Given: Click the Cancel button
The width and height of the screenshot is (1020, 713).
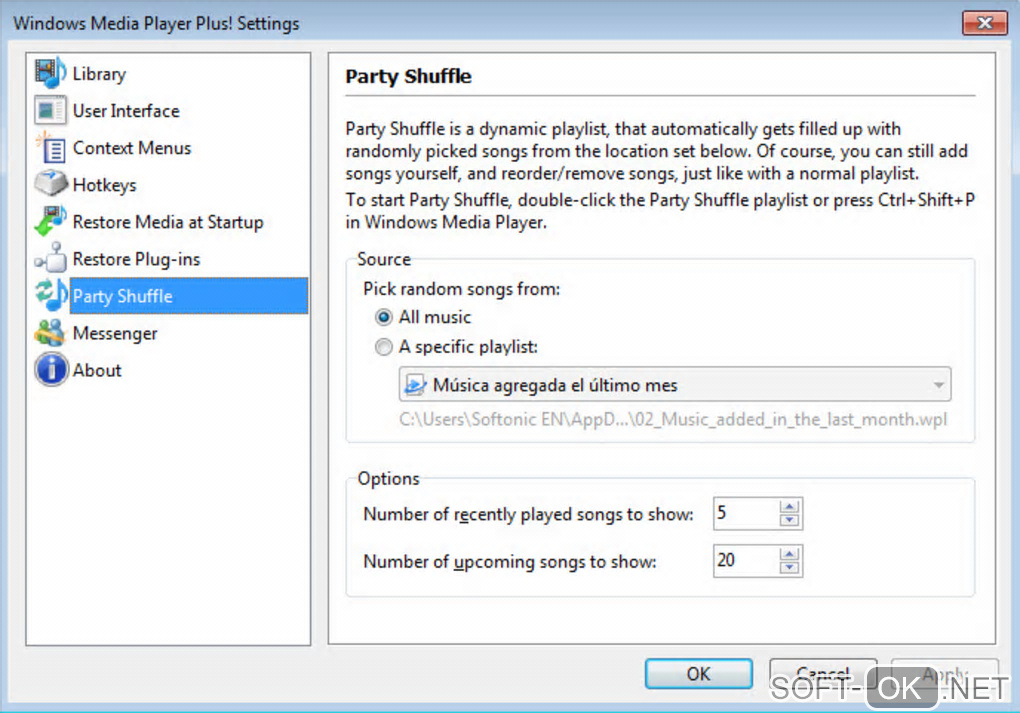Looking at the screenshot, I should click(823, 673).
